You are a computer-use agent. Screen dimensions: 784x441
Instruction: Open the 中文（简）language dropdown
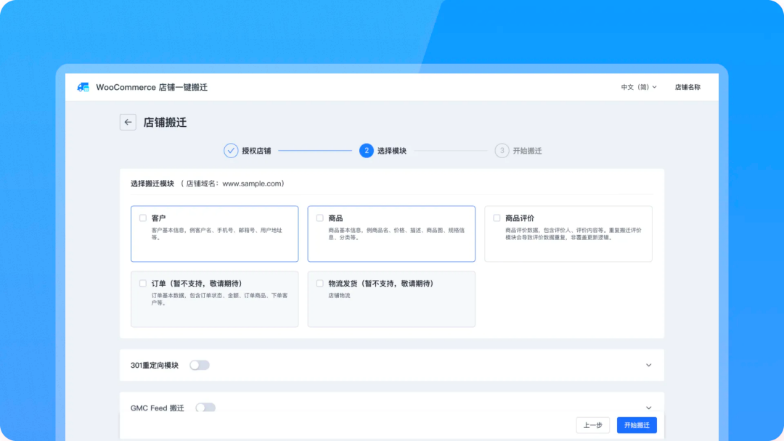638,87
